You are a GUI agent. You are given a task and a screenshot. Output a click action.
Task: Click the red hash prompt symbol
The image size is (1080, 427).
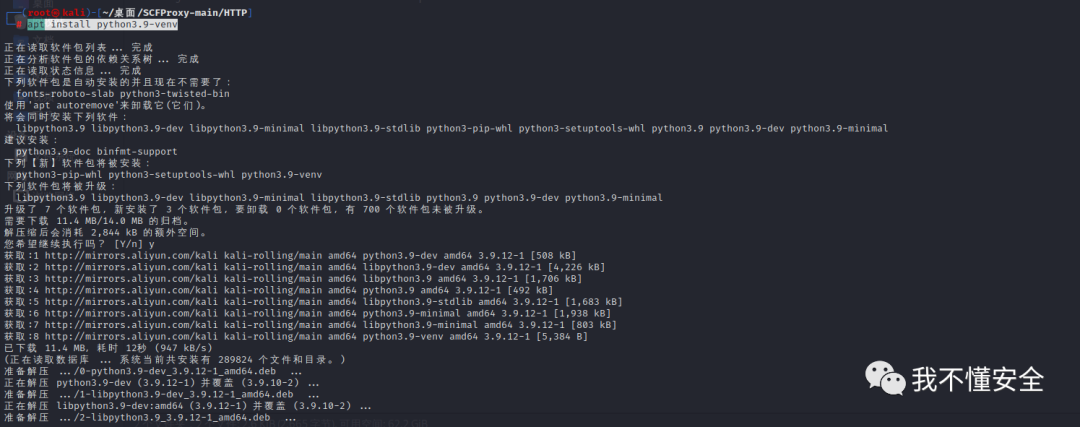tap(19, 25)
